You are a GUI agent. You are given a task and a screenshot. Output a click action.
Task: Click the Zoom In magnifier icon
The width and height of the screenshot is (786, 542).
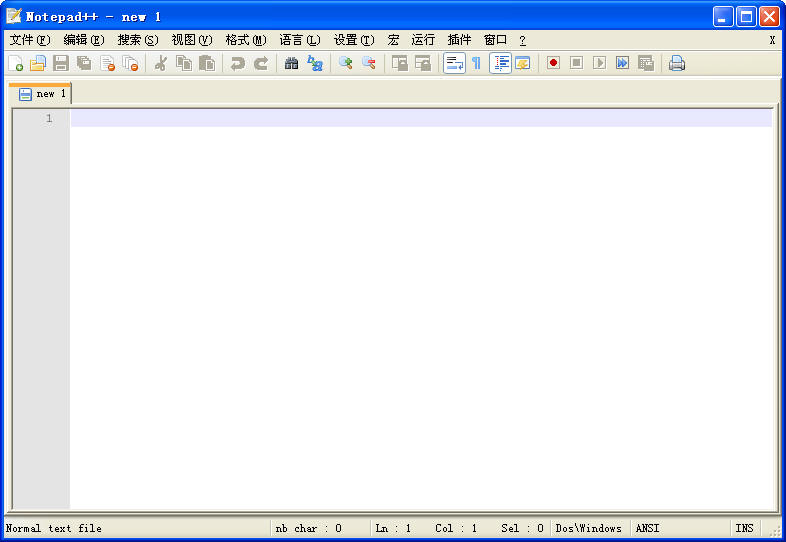pyautogui.click(x=345, y=63)
